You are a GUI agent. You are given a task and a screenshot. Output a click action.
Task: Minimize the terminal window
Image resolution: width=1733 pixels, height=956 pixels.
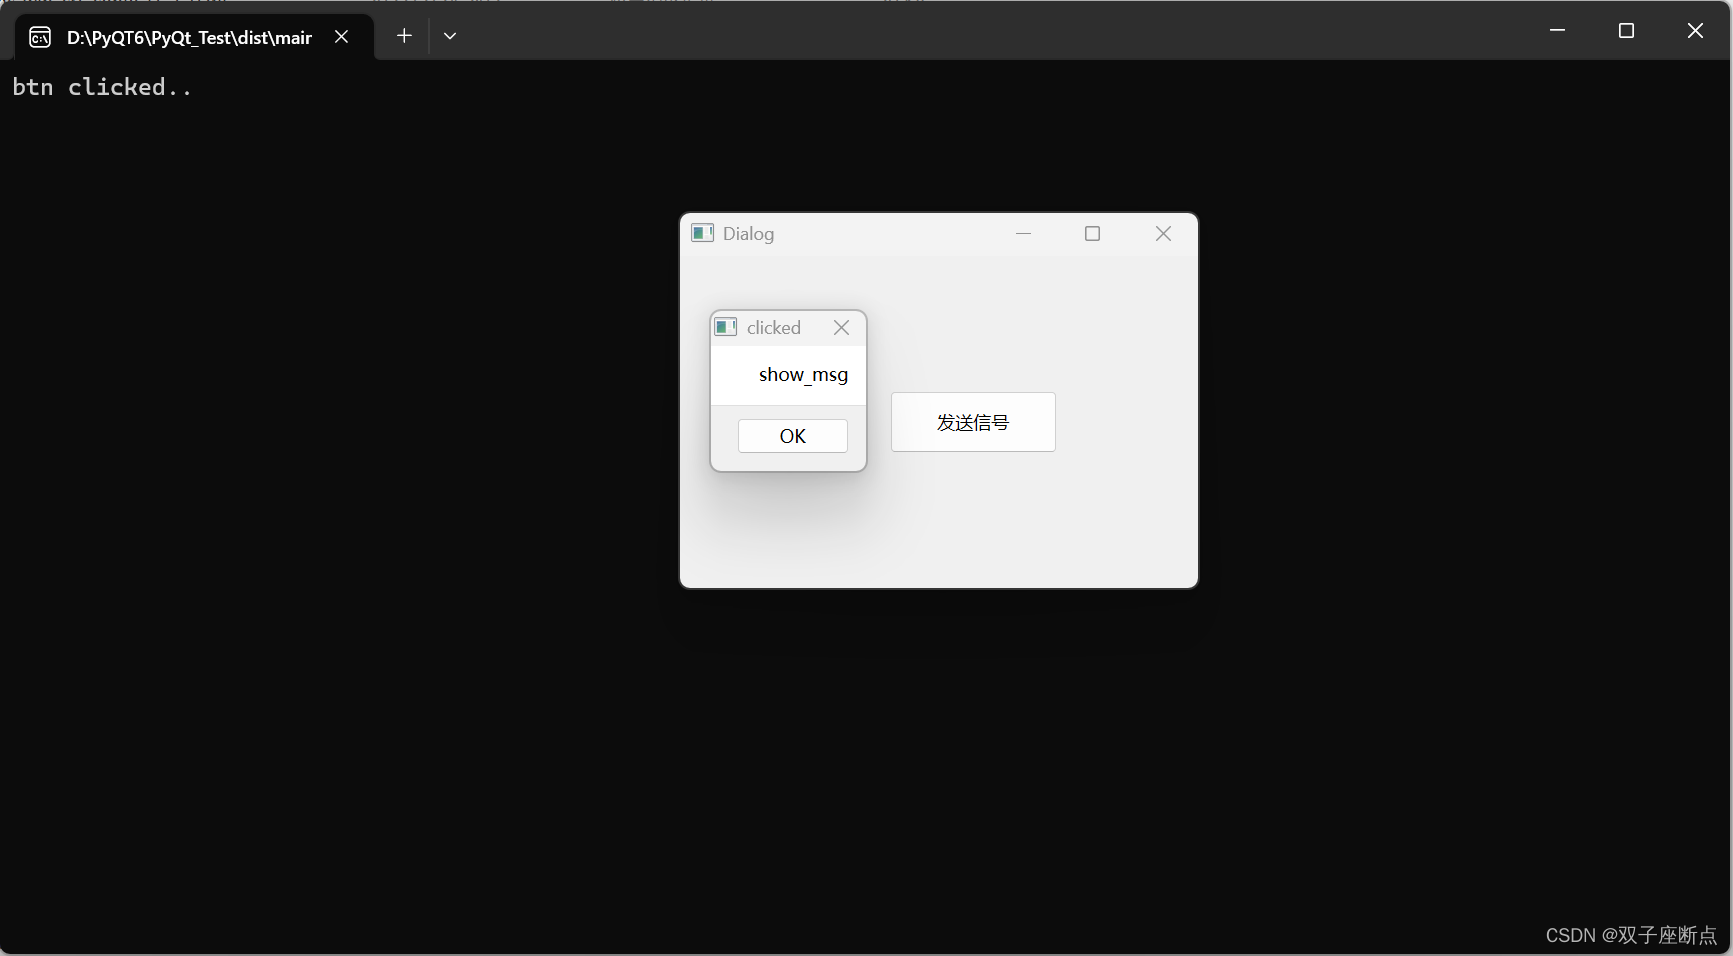[1557, 31]
